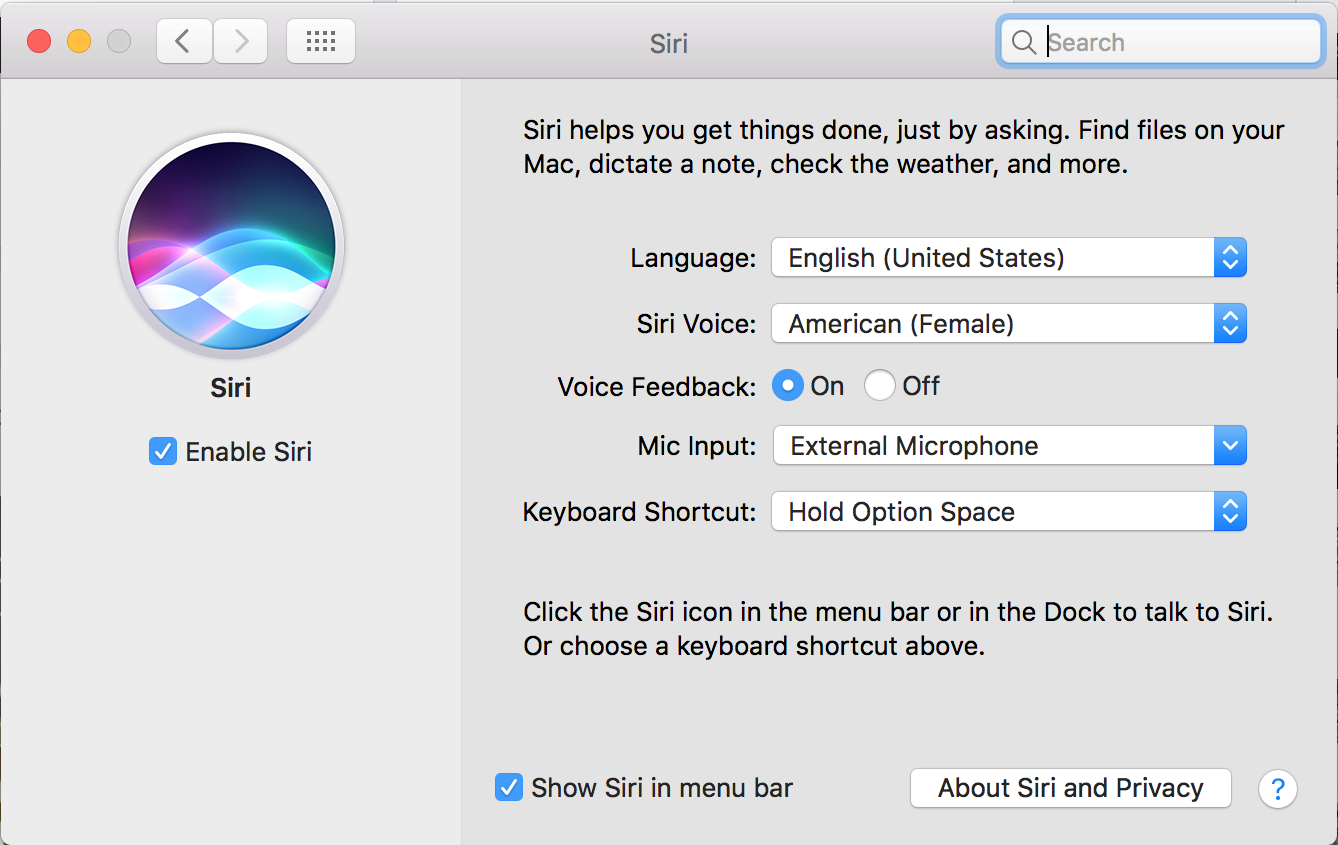Click the Siri label under the icon
Viewport: 1338px width, 845px height.
click(230, 388)
